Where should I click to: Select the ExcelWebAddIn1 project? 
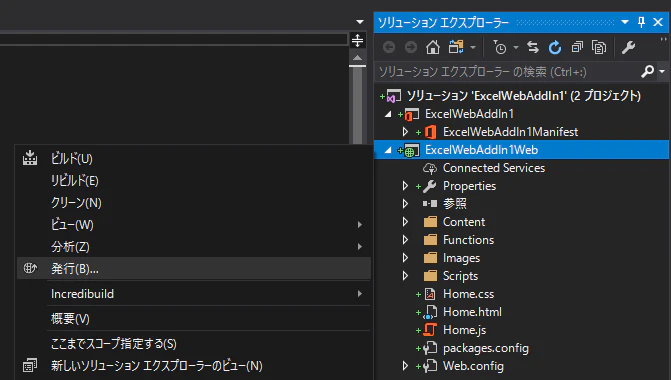pyautogui.click(x=469, y=114)
